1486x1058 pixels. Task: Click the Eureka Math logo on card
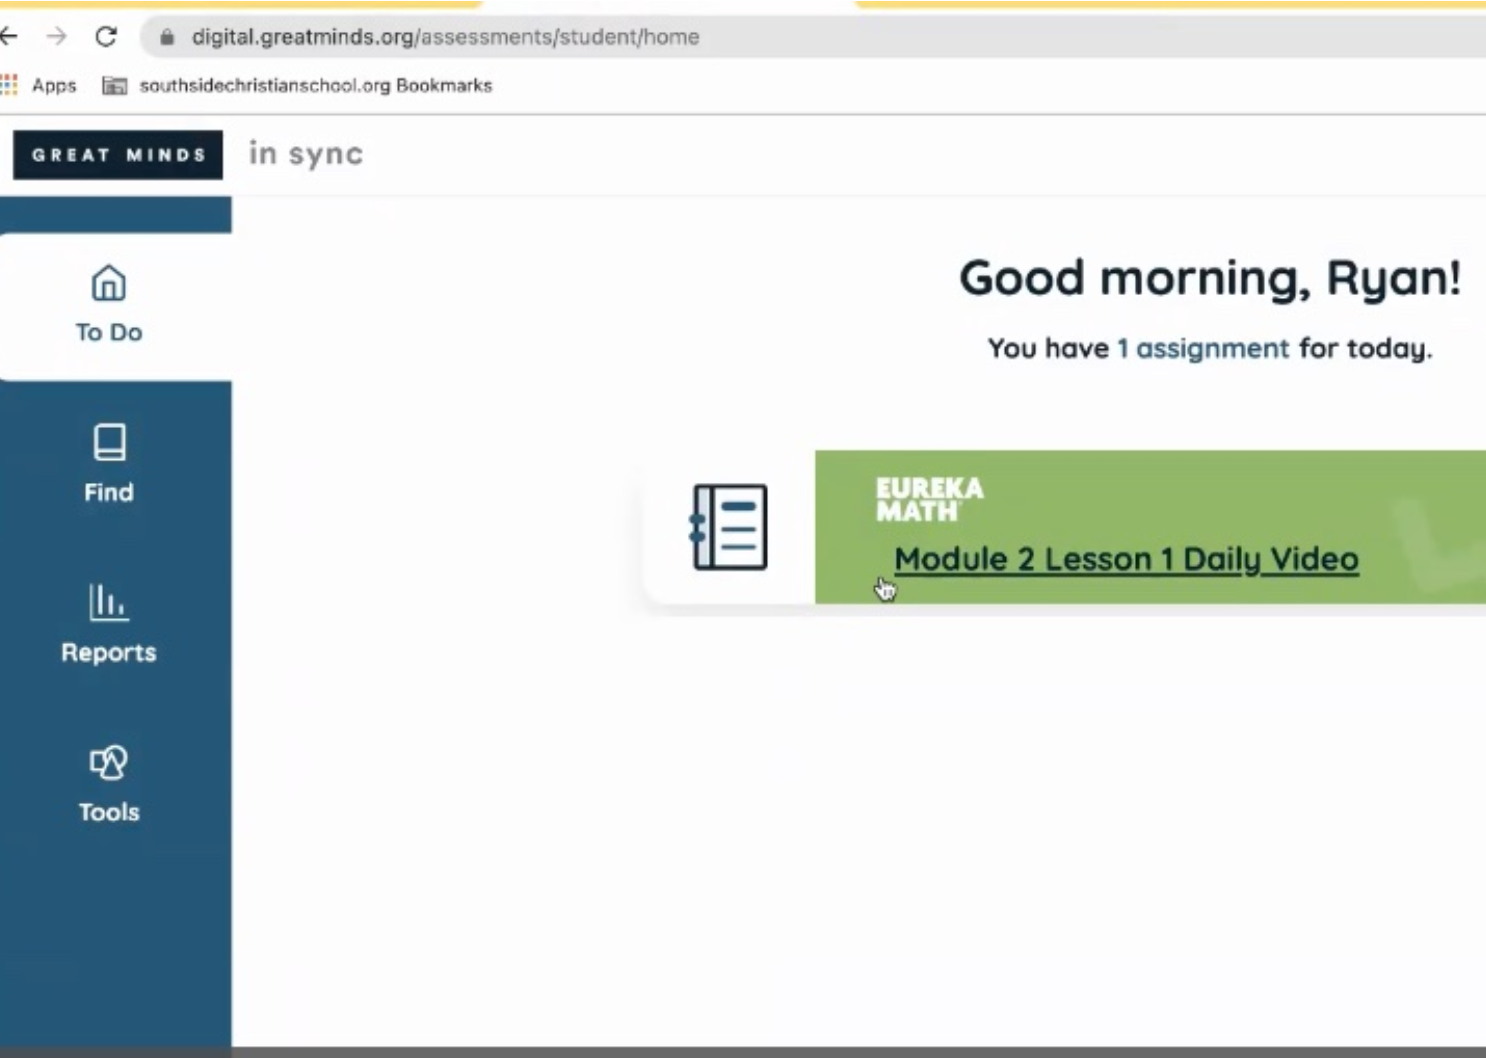[x=929, y=499]
